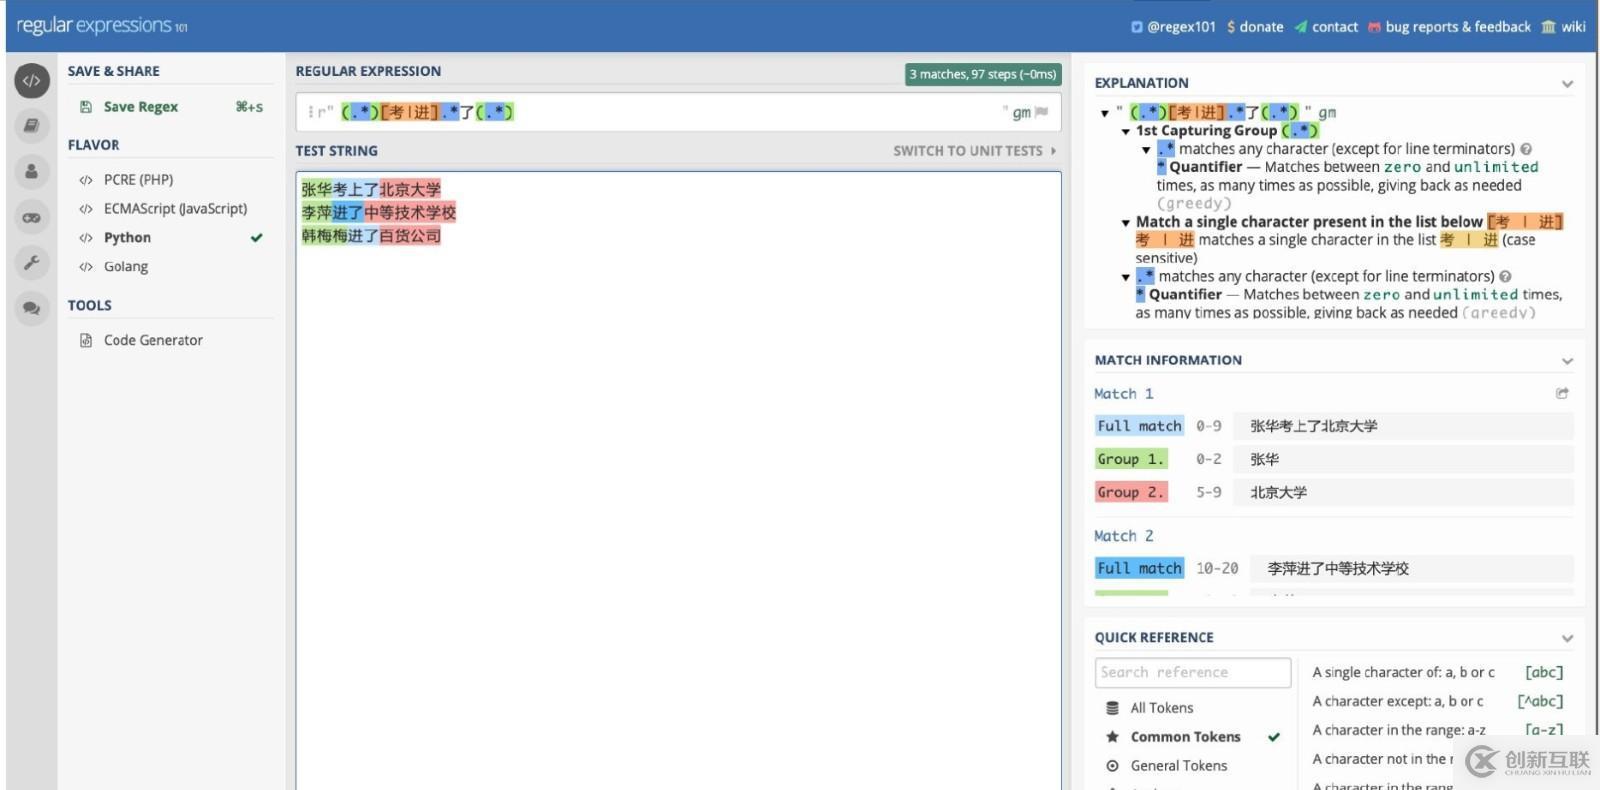The height and width of the screenshot is (790, 1600).
Task: Click Match 1 Group 2 row
Action: tap(1334, 492)
